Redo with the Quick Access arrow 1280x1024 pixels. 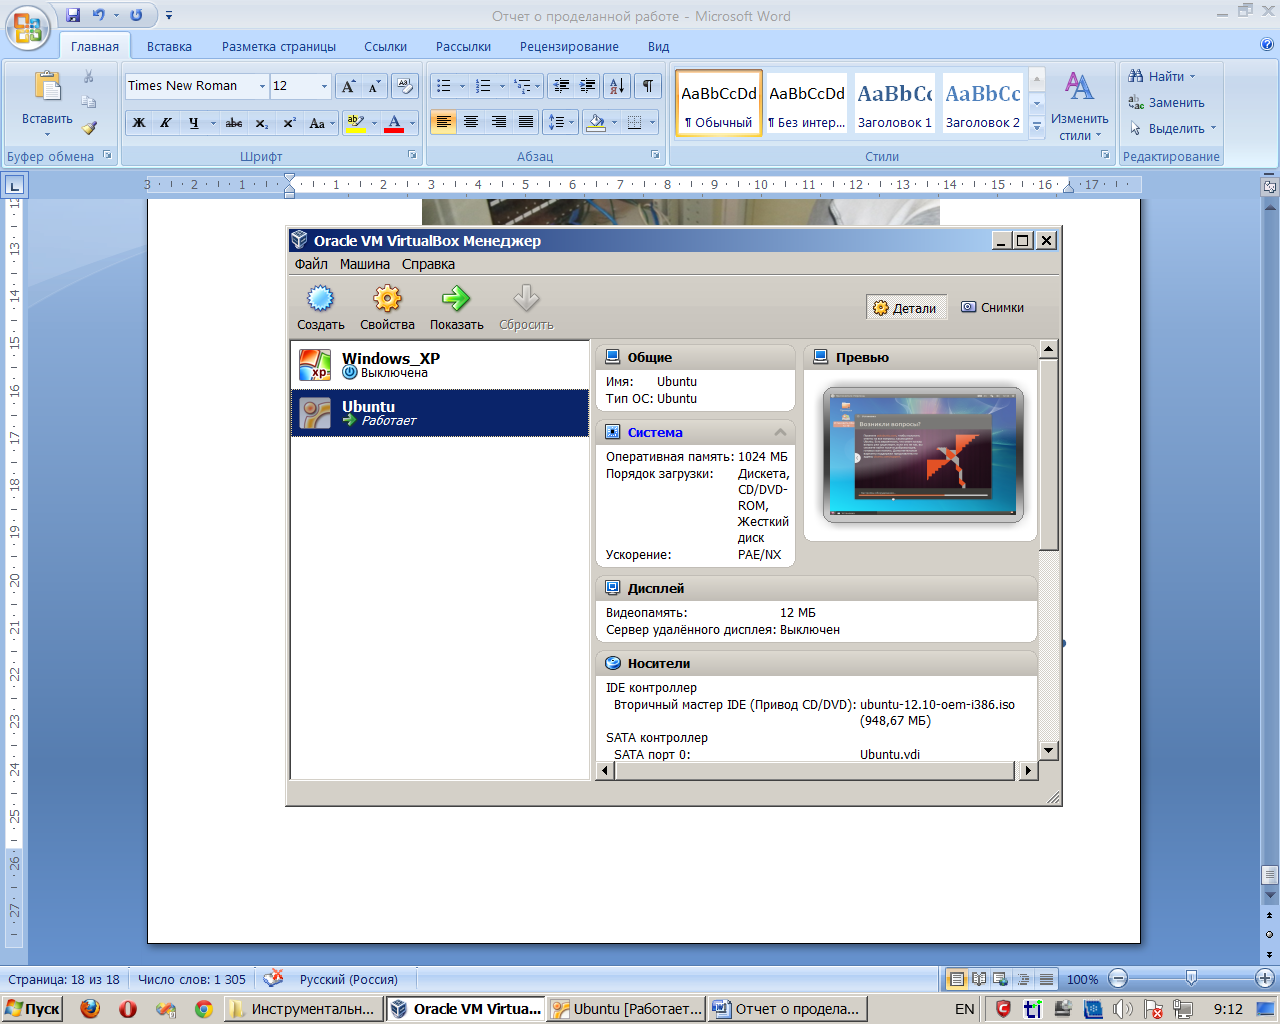click(136, 15)
